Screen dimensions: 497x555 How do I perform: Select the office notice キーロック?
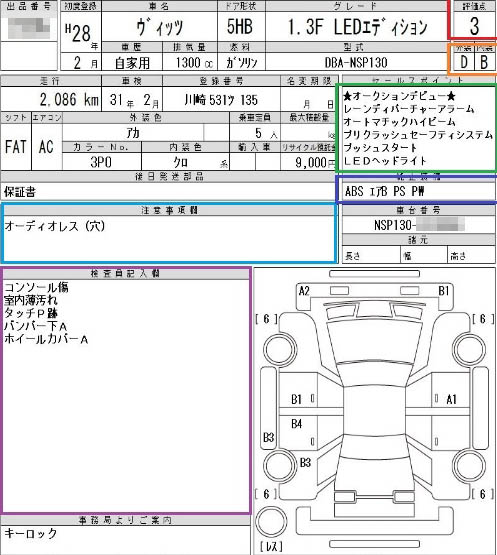tap(30, 533)
